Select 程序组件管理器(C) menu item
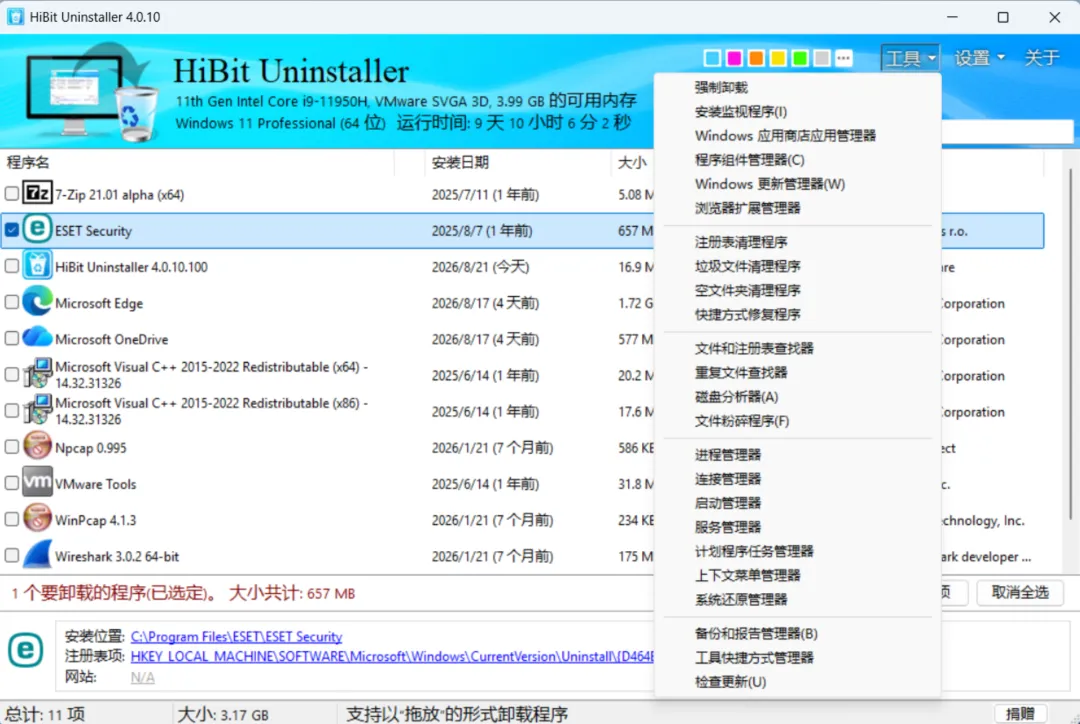The image size is (1080, 724). (749, 160)
